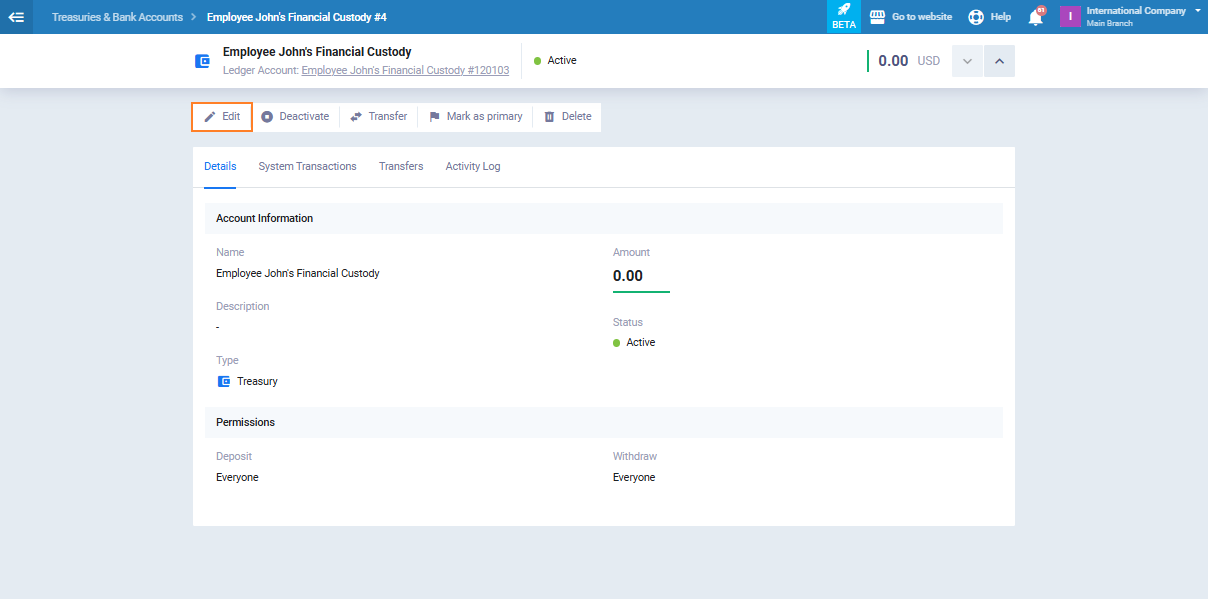
Task: Click the Amount value 0.00 in details
Action: [628, 276]
